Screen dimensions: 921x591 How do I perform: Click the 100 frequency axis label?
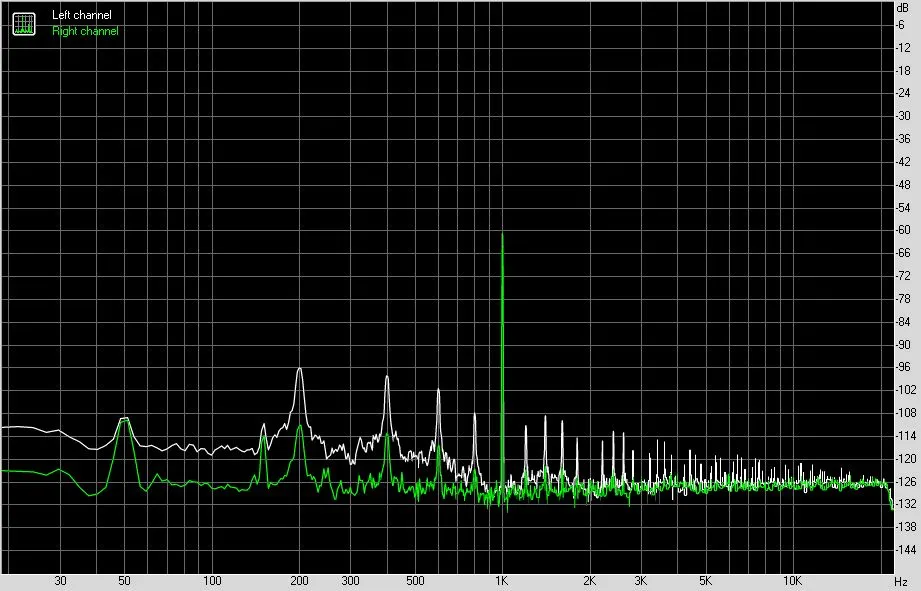212,581
